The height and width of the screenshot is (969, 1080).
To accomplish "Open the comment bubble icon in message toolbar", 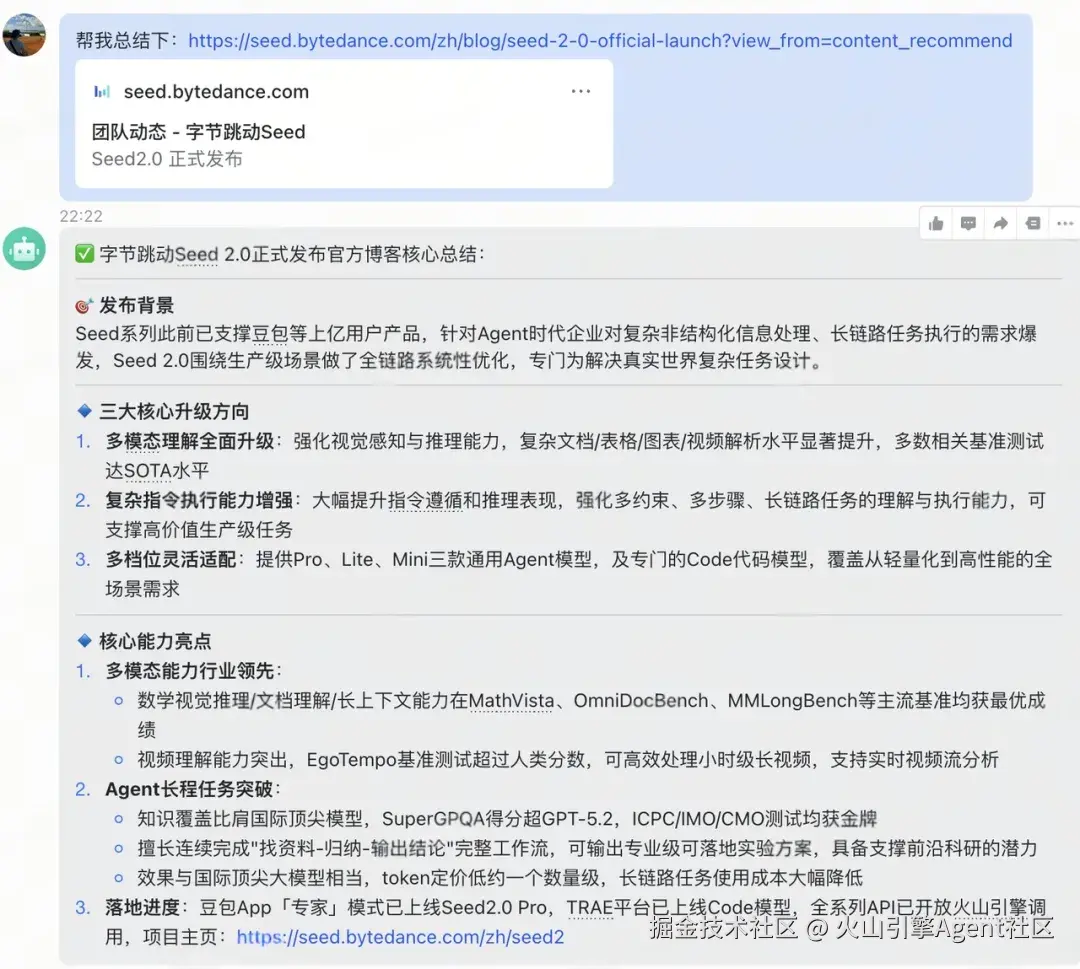I will 968,223.
